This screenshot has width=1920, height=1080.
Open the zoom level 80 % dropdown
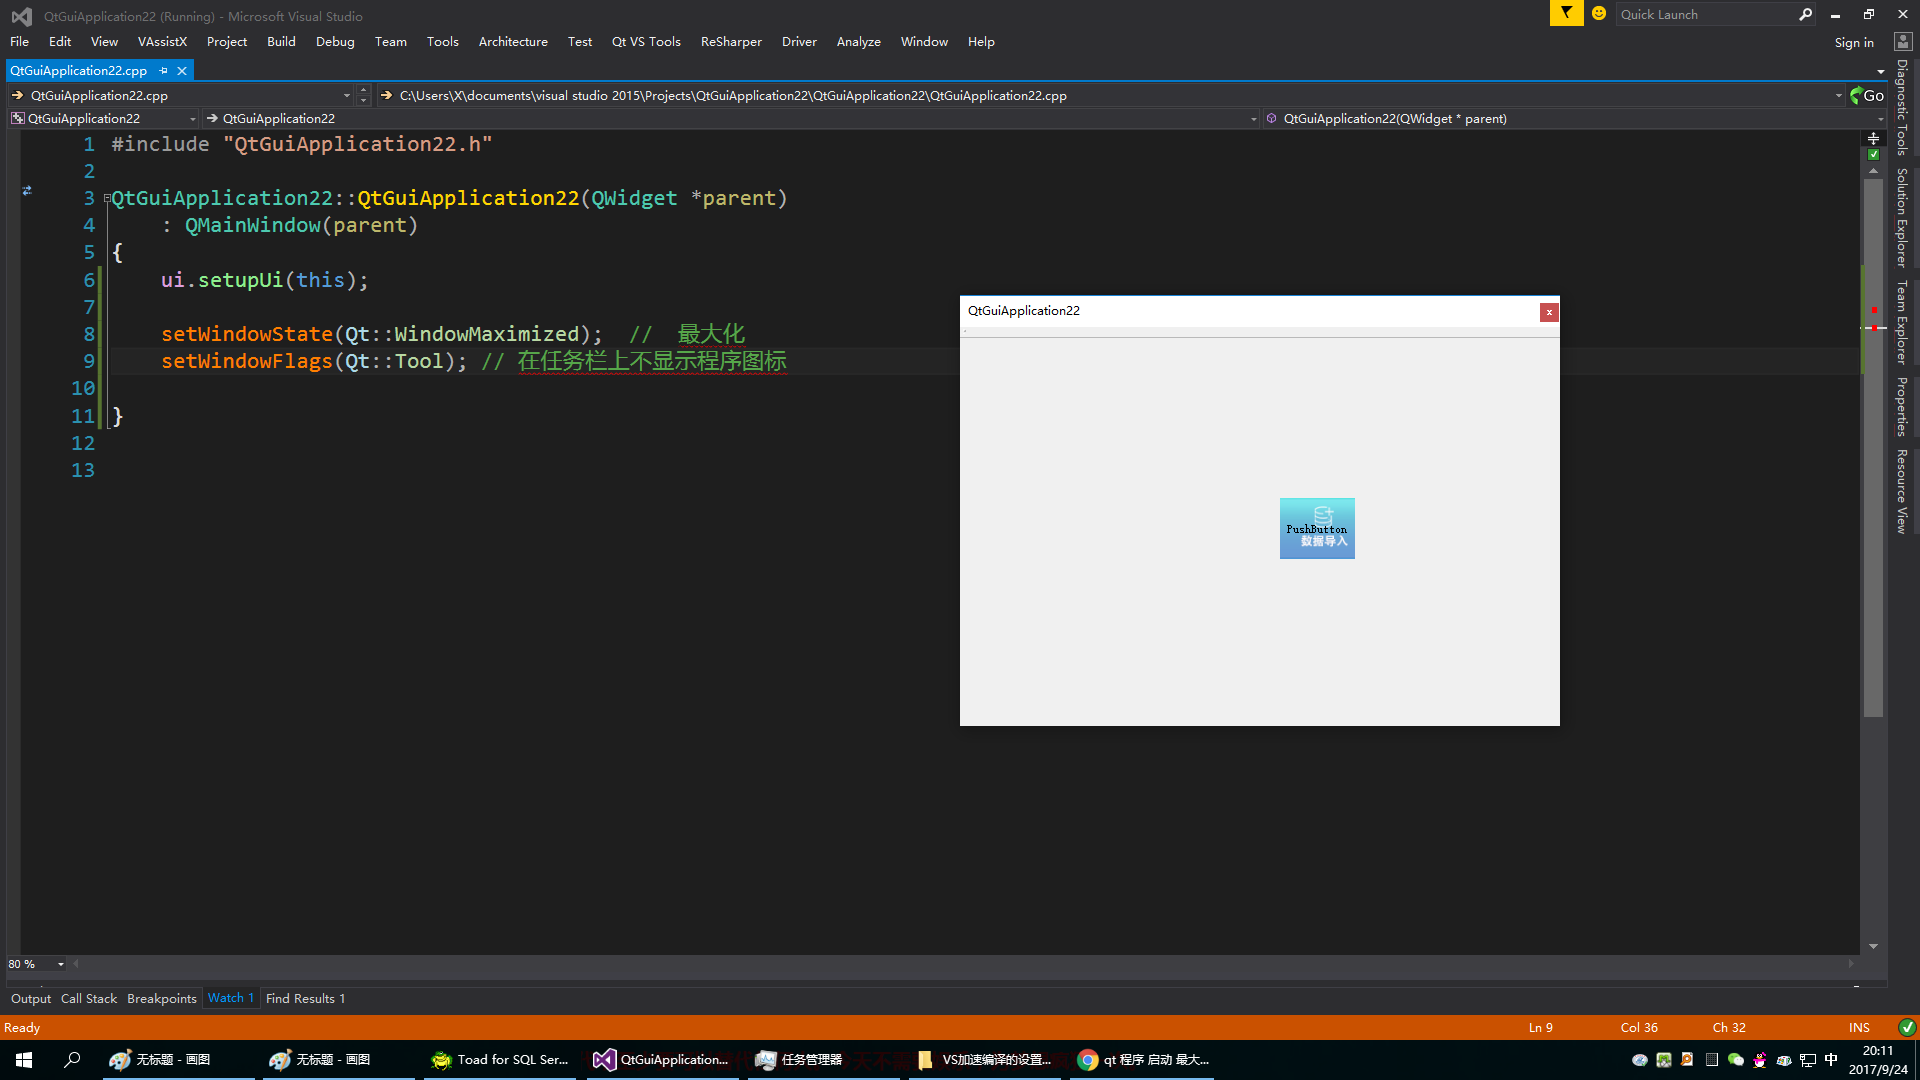pos(36,964)
